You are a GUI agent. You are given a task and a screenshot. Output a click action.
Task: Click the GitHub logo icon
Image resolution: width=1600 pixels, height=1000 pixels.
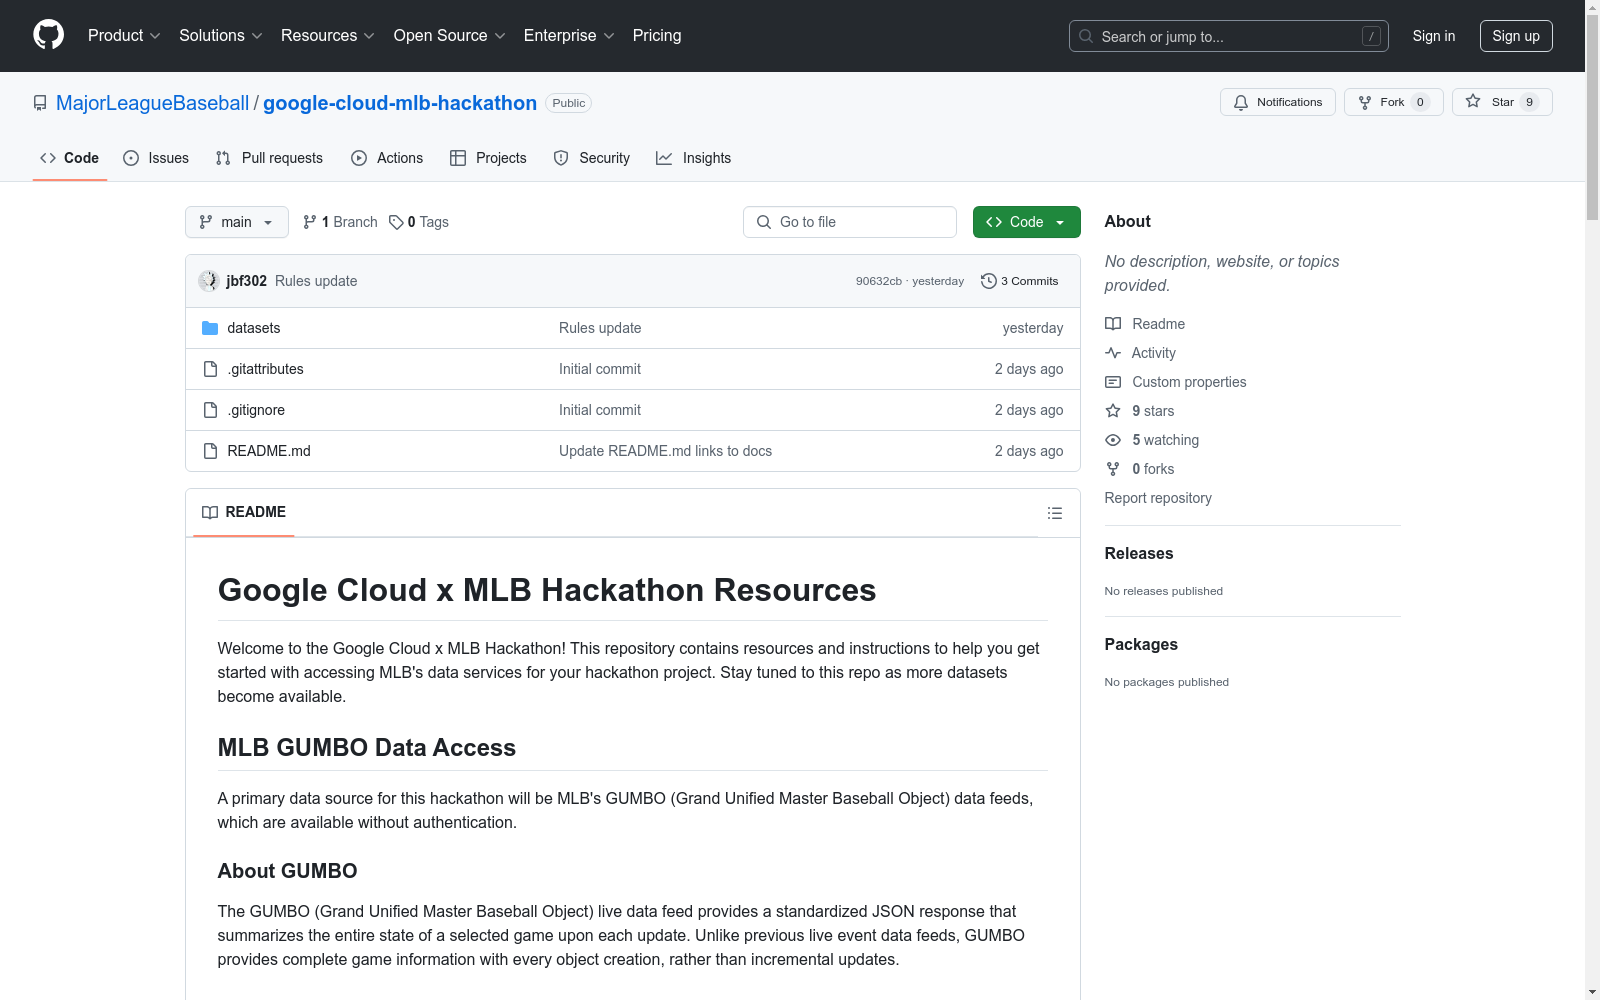48,35
